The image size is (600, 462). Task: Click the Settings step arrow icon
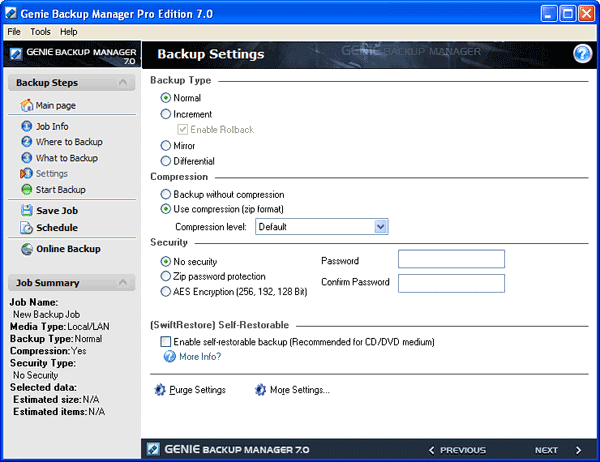26,173
